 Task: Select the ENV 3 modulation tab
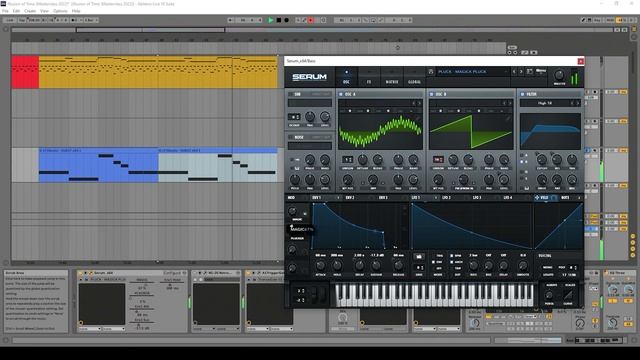[x=383, y=198]
